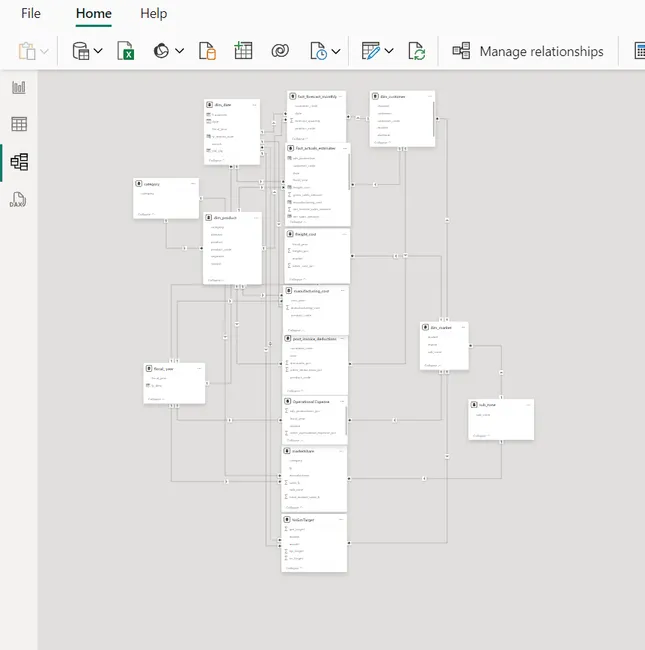Click the Enter data table icon
The image size is (645, 650).
[243, 51]
